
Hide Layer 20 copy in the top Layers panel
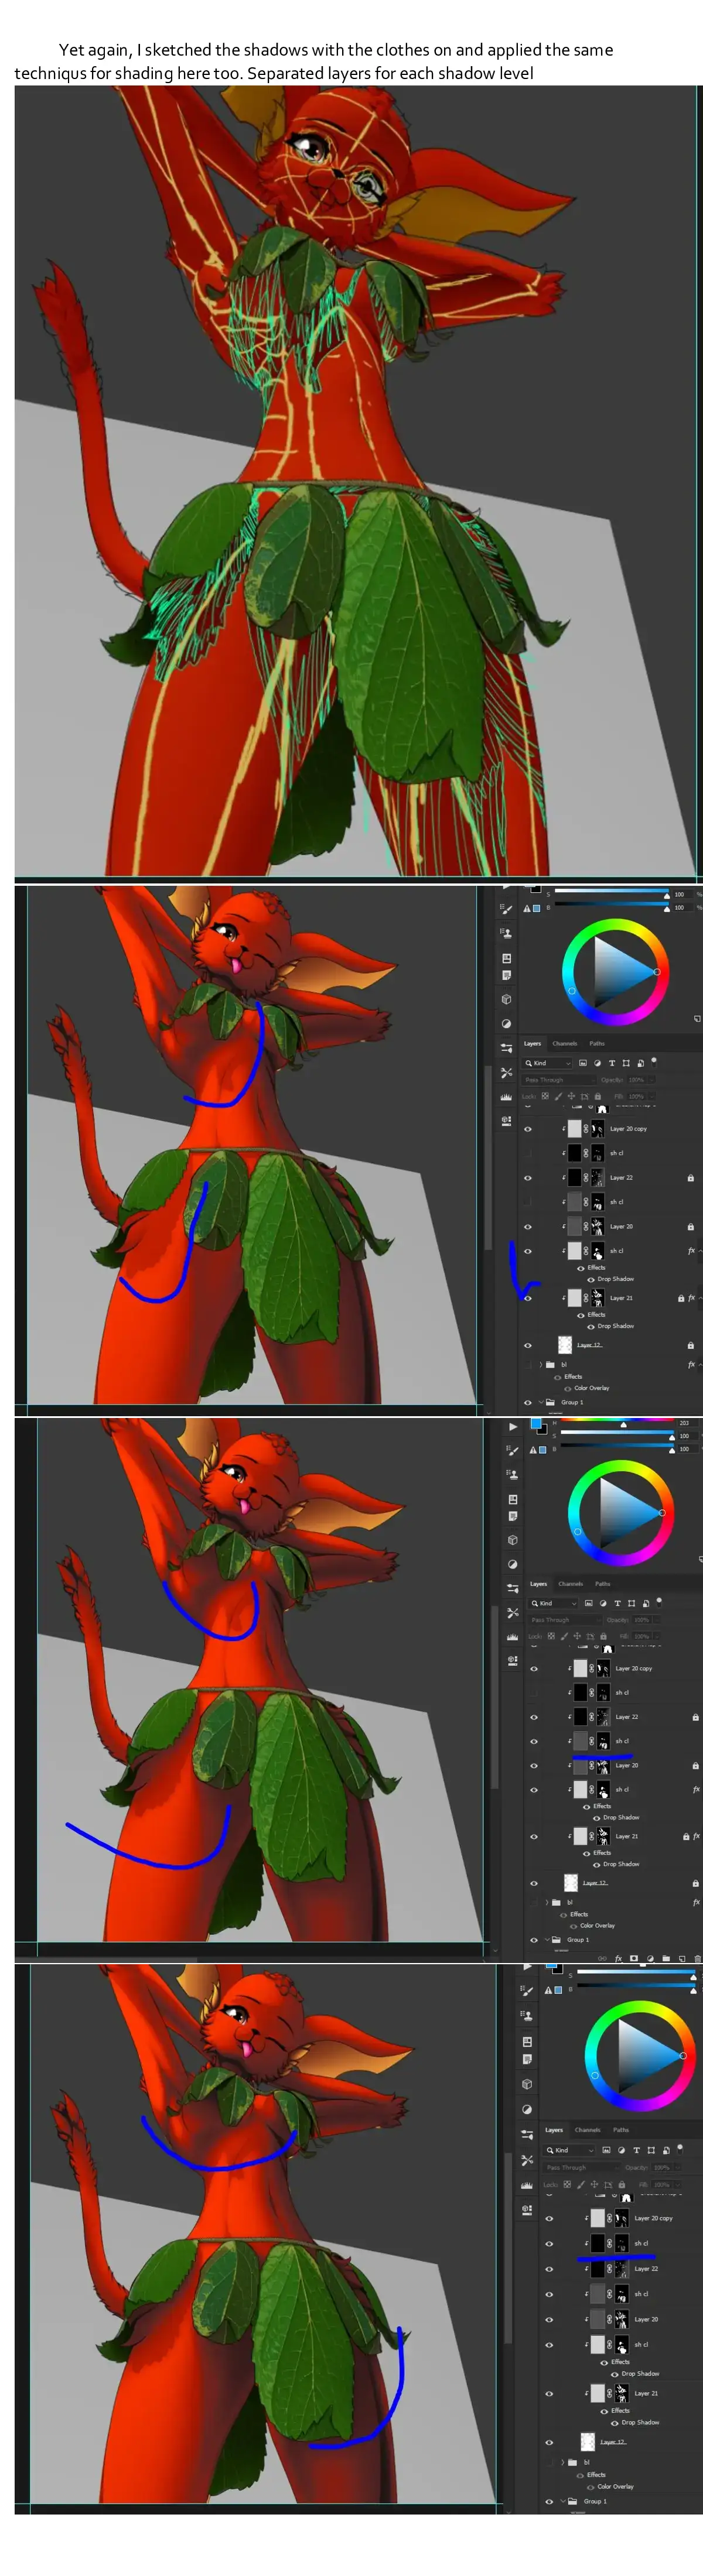(528, 1129)
